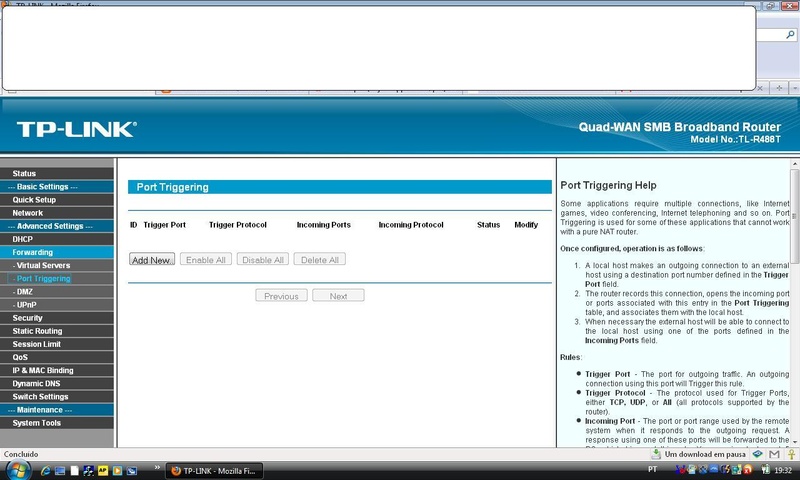Click the yellow ankh status bar icon

791,454
